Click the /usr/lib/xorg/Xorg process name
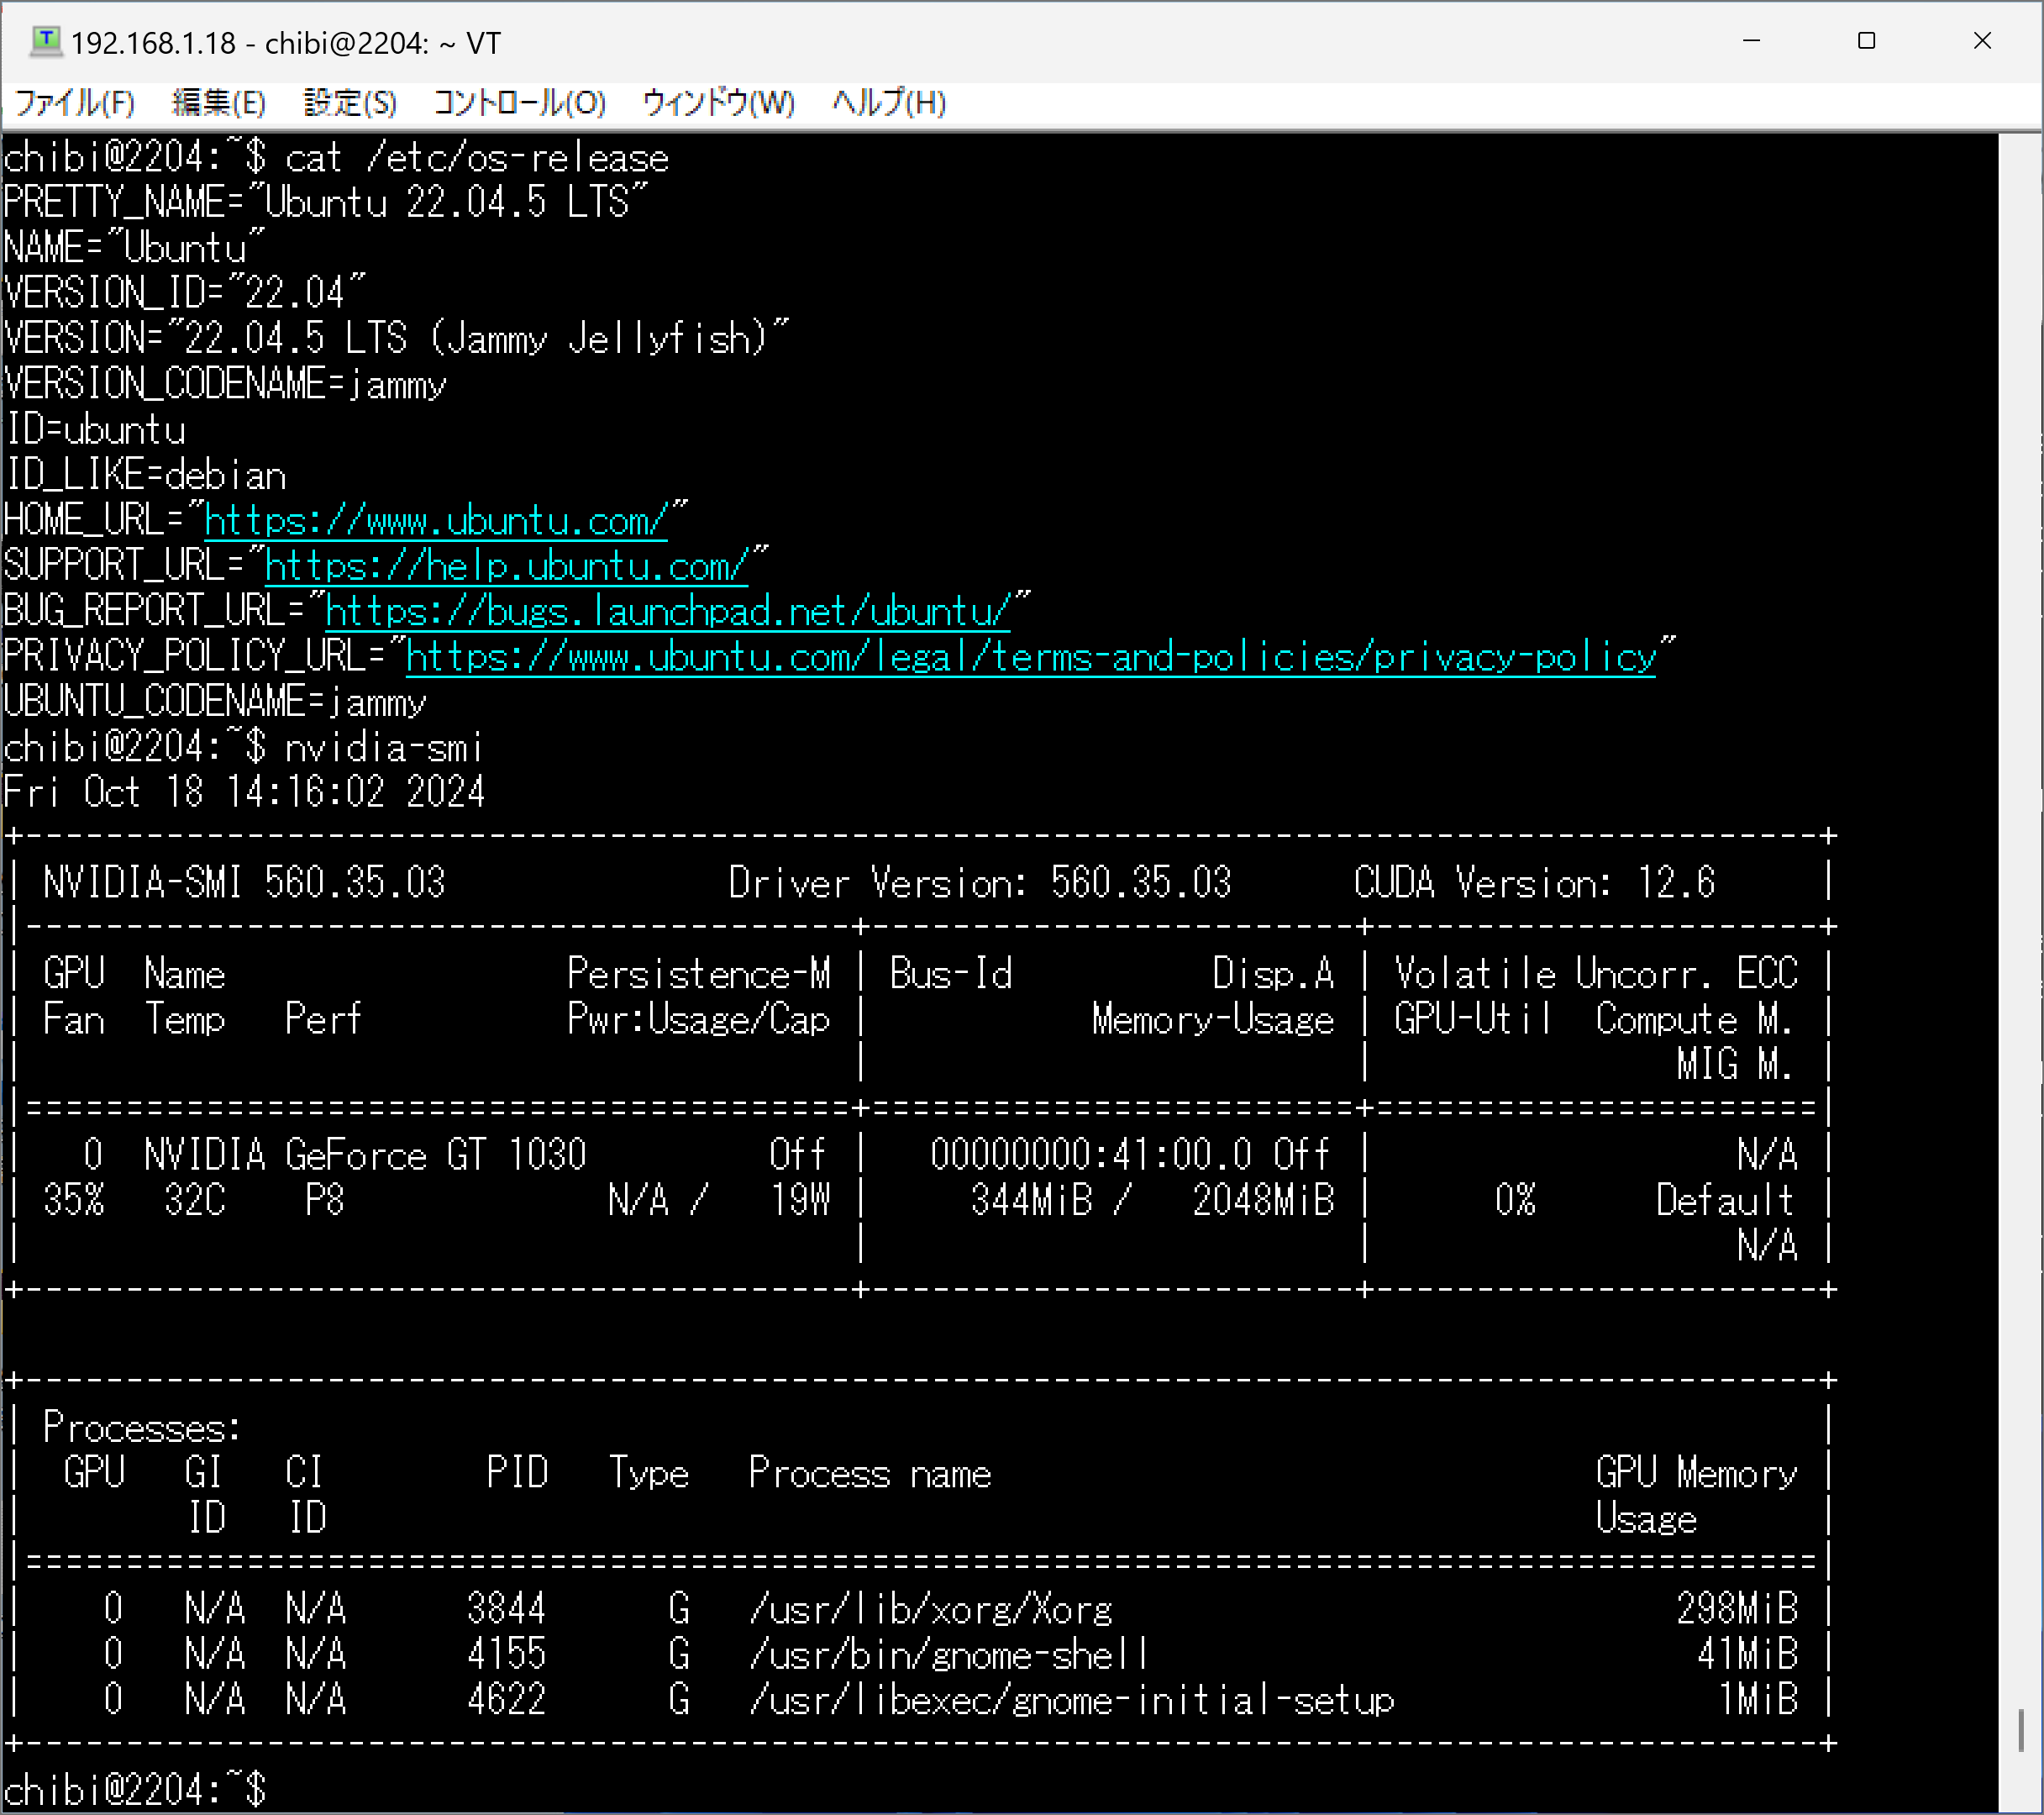 click(x=930, y=1609)
